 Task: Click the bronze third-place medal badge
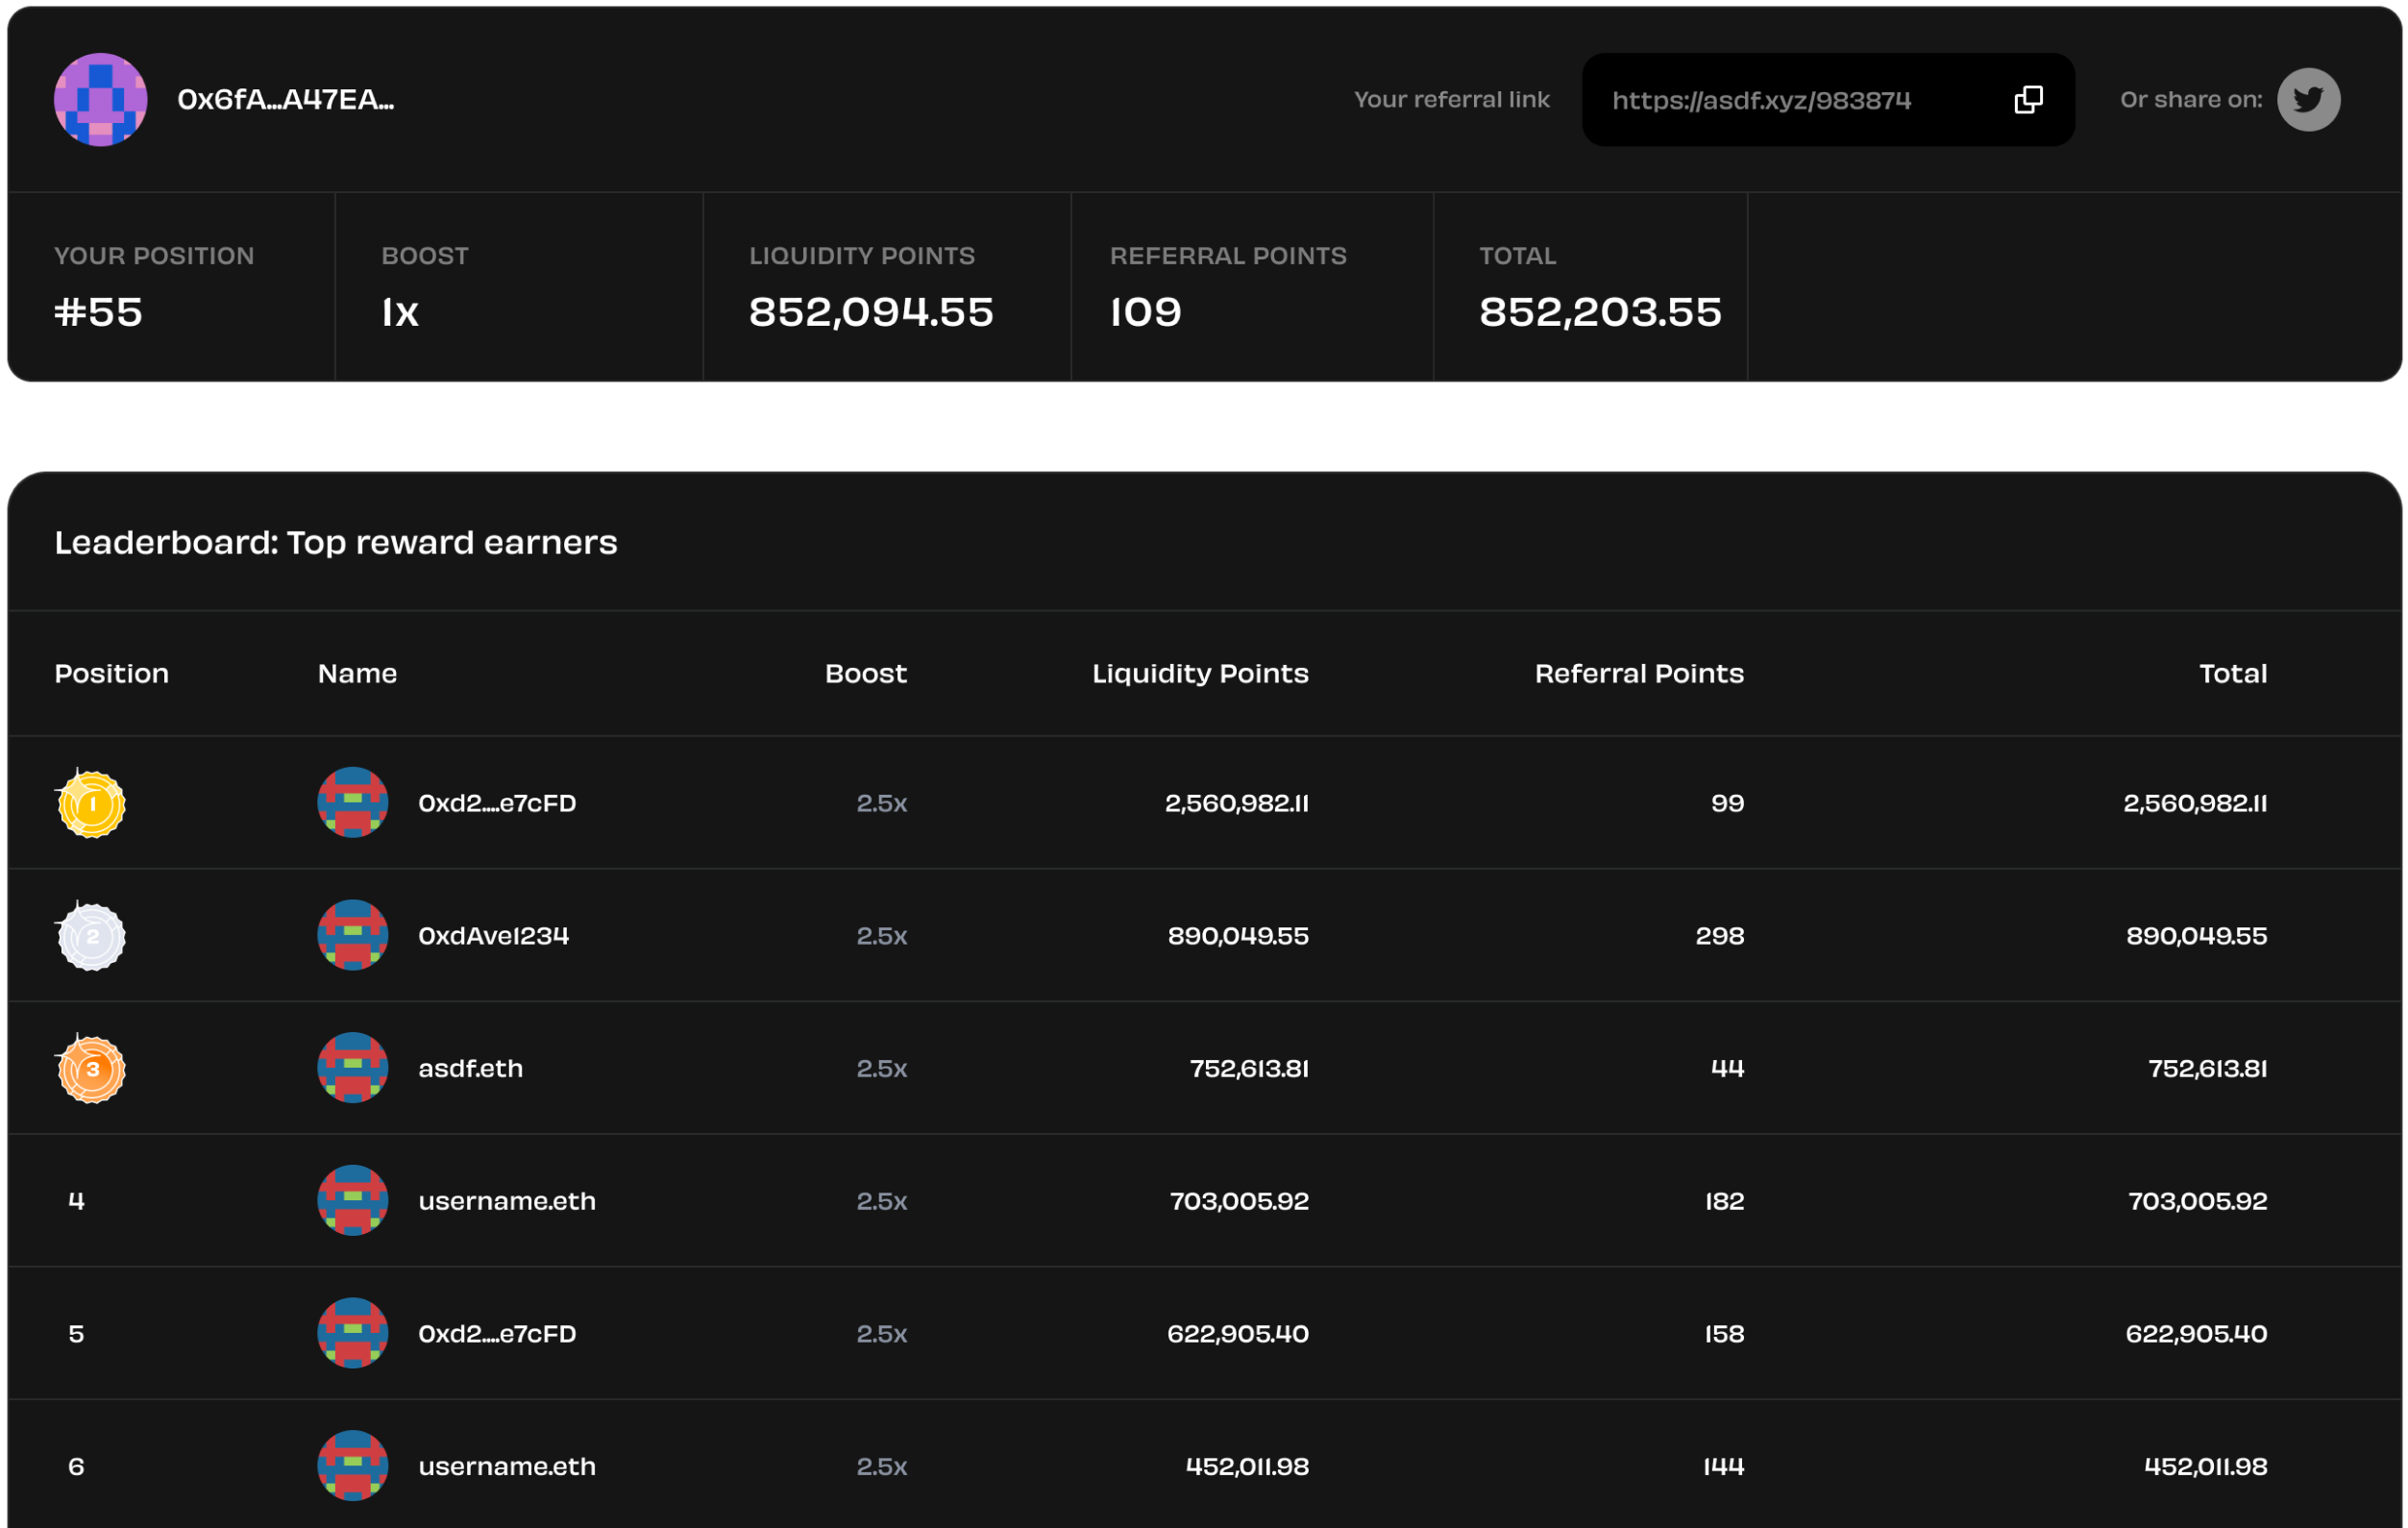[x=91, y=1069]
